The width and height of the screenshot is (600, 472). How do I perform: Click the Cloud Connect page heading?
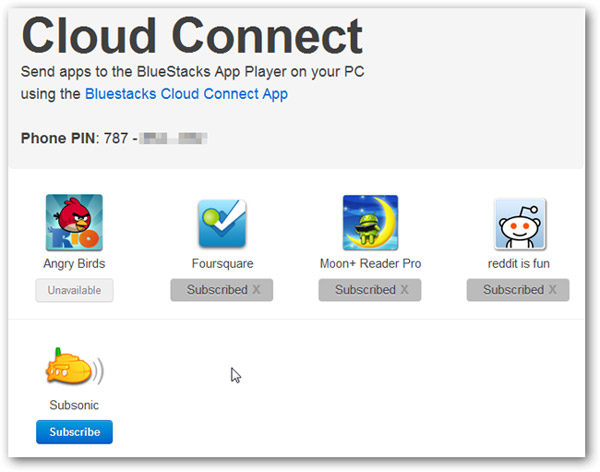coord(192,35)
